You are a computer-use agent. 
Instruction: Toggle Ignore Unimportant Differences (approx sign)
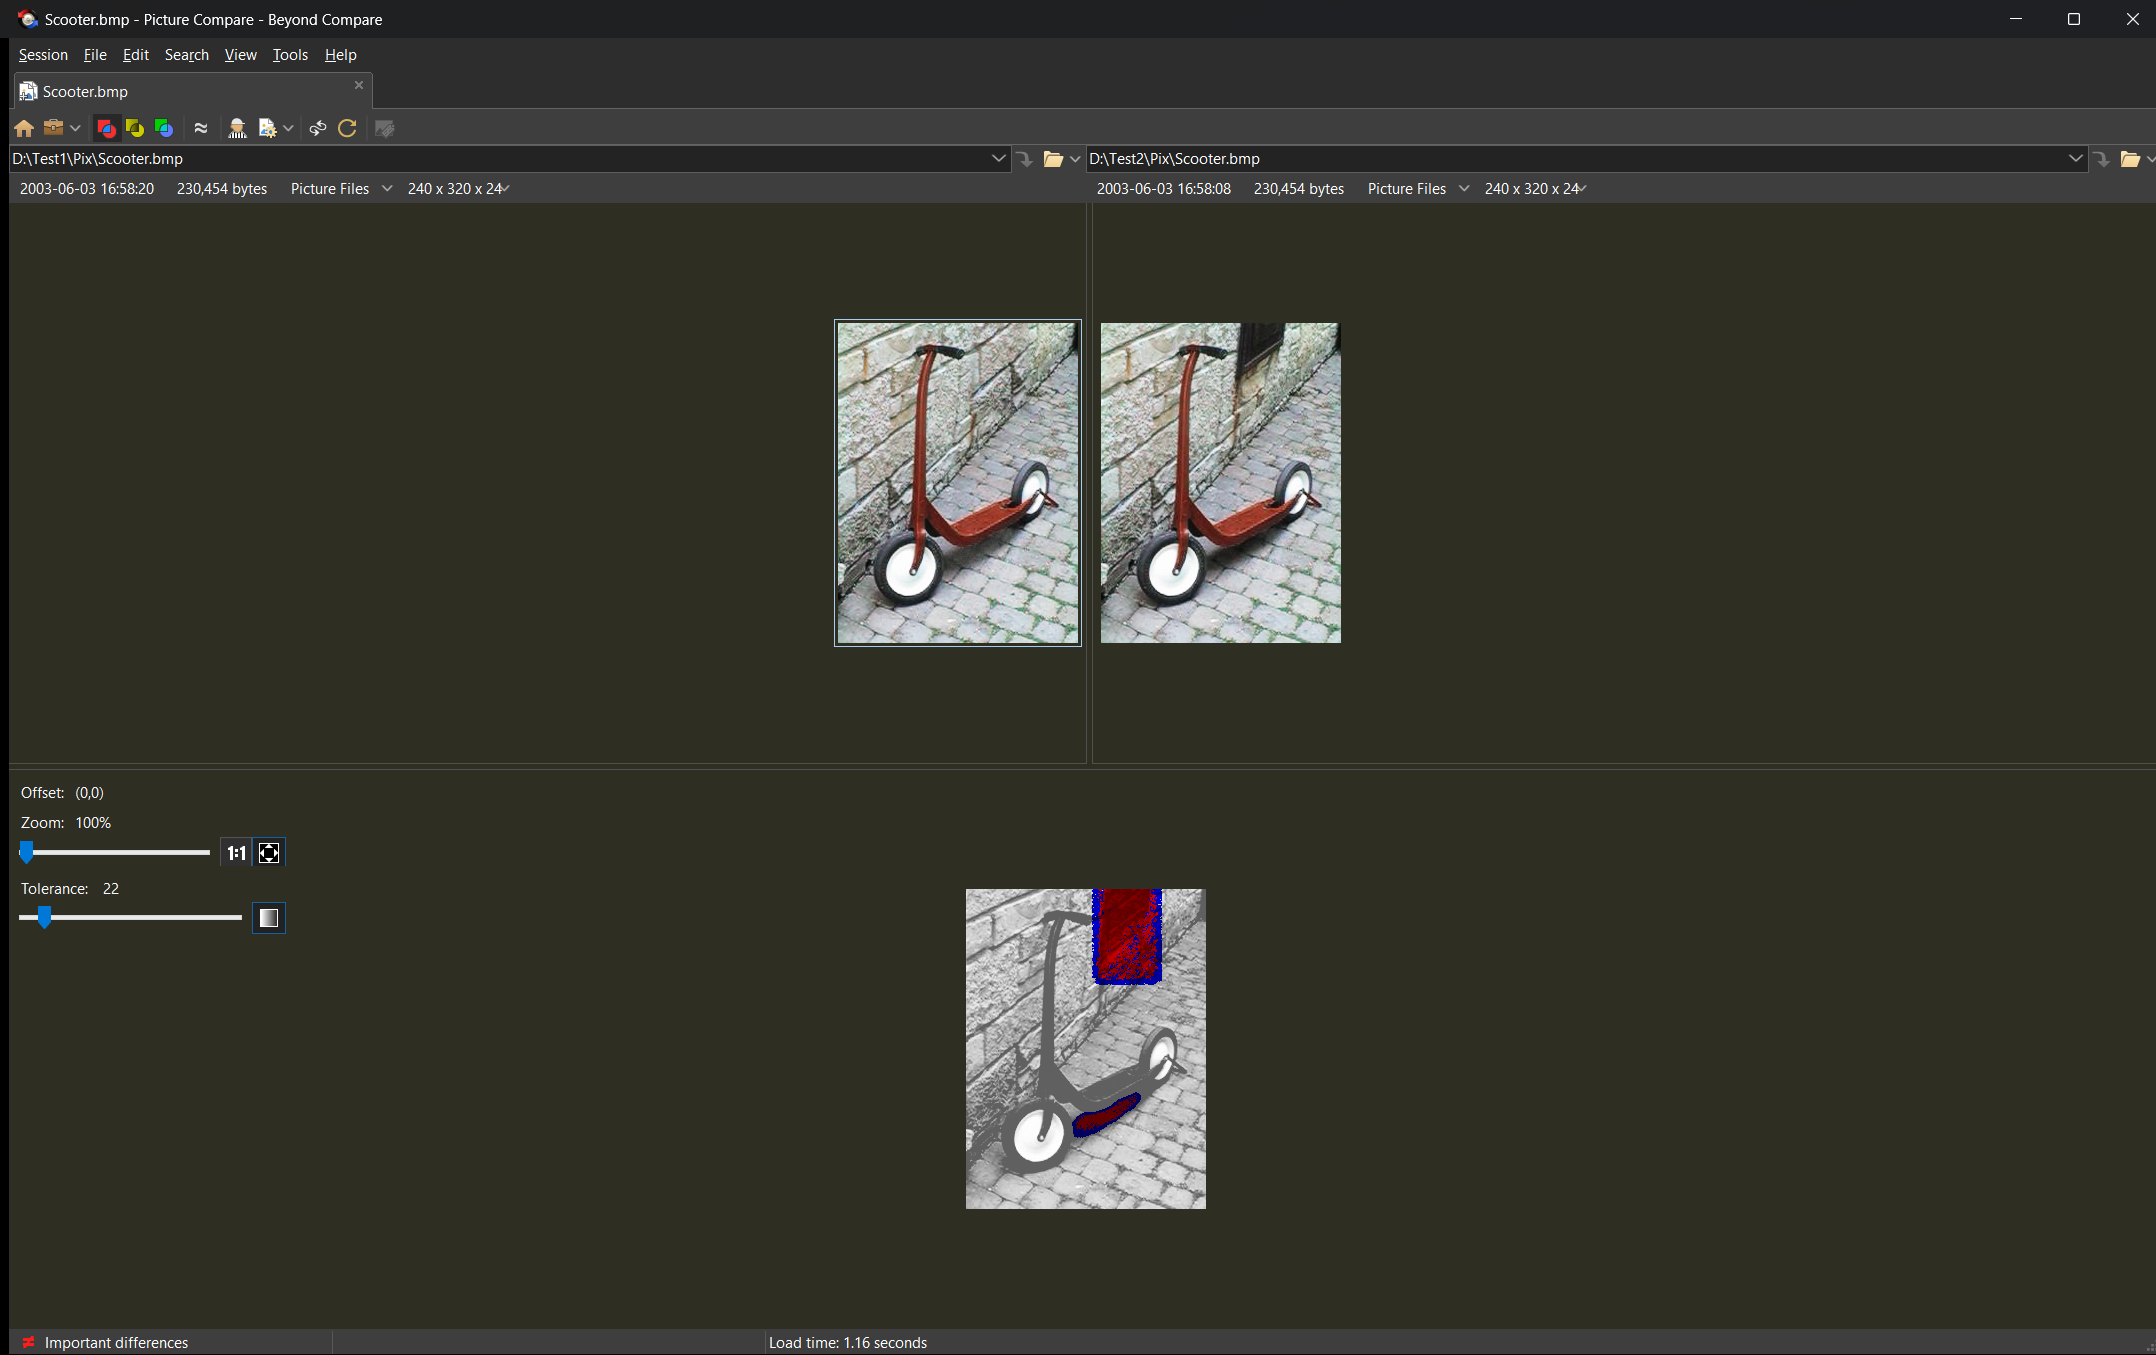tap(201, 128)
